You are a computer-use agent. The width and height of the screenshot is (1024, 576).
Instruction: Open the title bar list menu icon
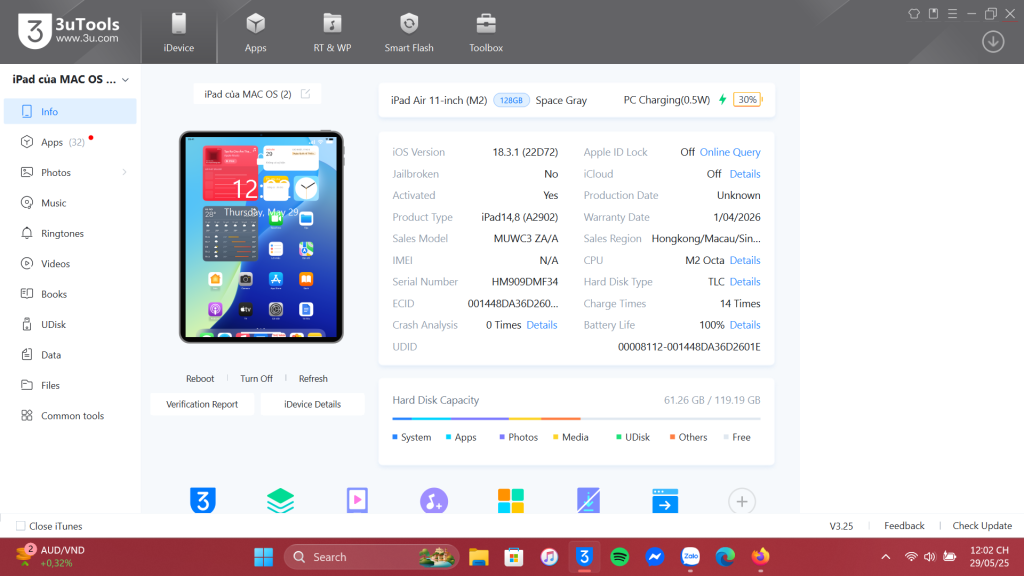point(952,14)
